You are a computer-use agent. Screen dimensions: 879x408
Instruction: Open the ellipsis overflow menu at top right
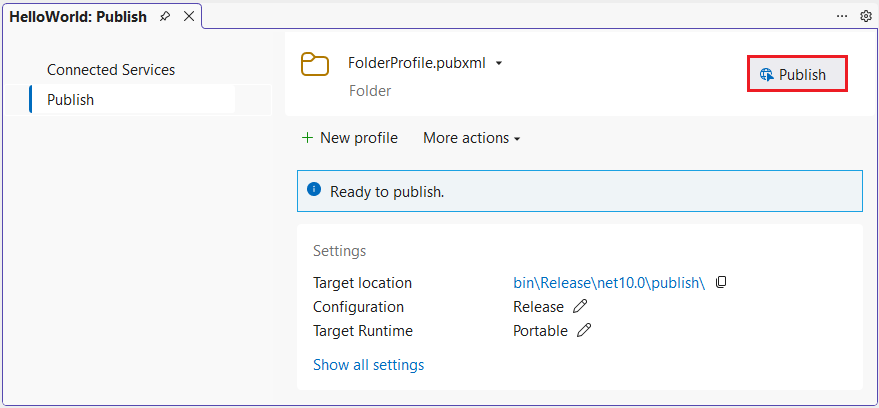(x=843, y=16)
